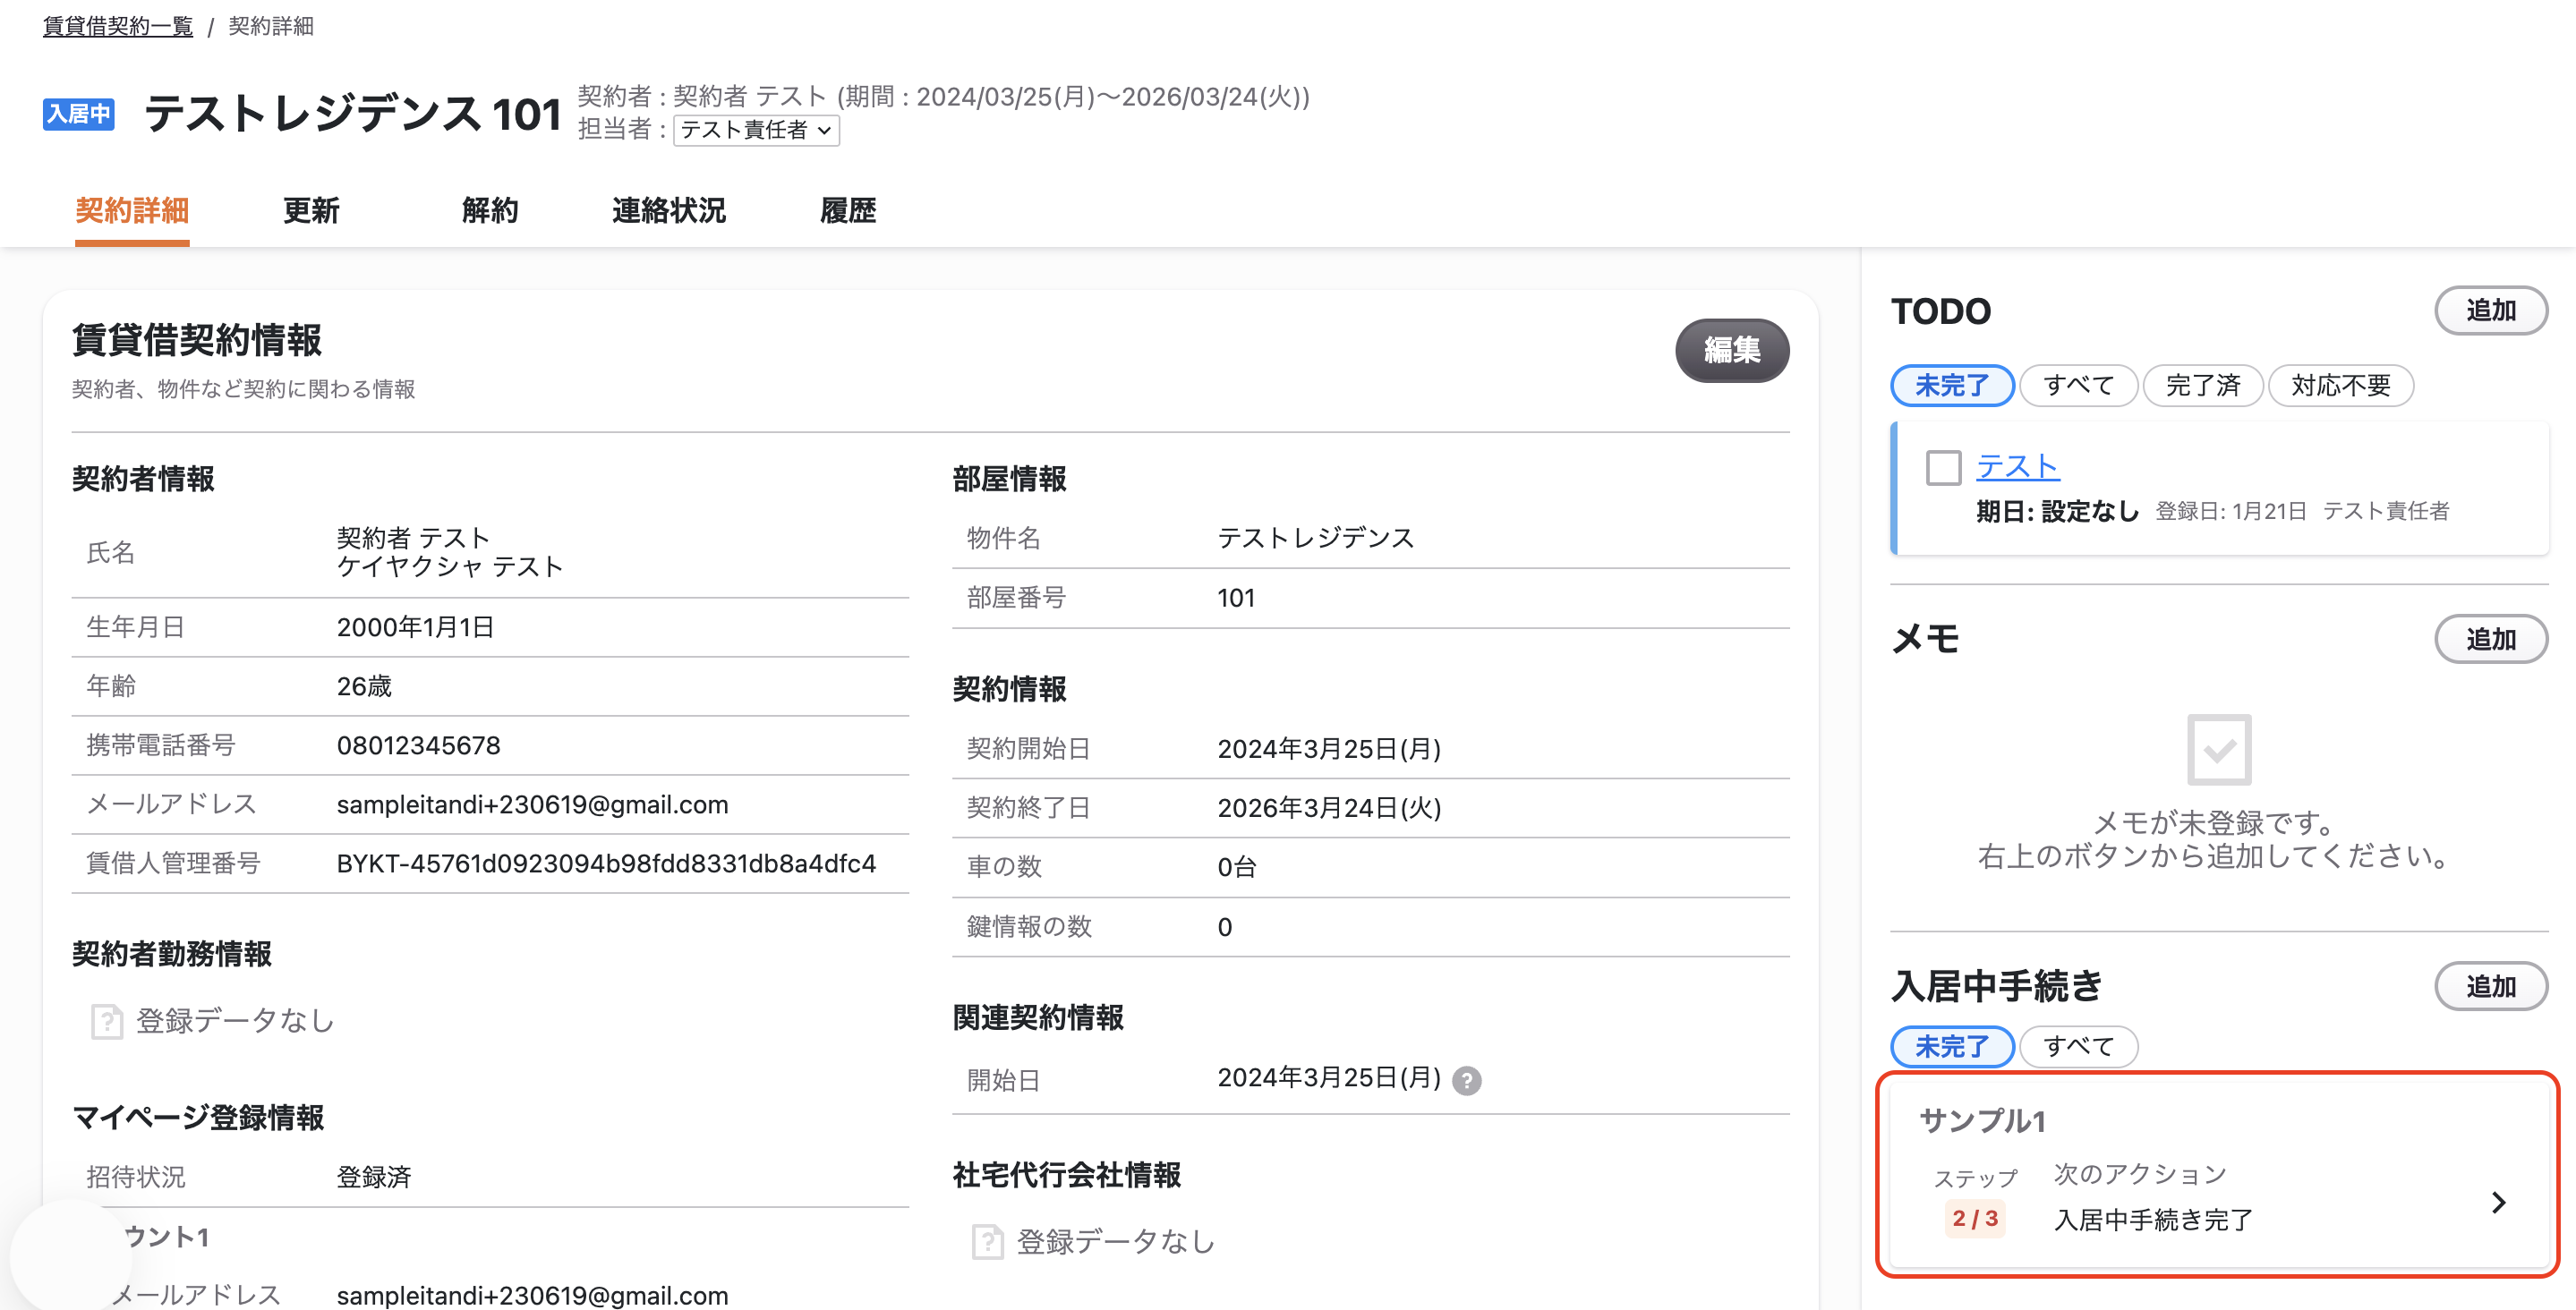Filter TODO by 完了済

click(x=2203, y=386)
